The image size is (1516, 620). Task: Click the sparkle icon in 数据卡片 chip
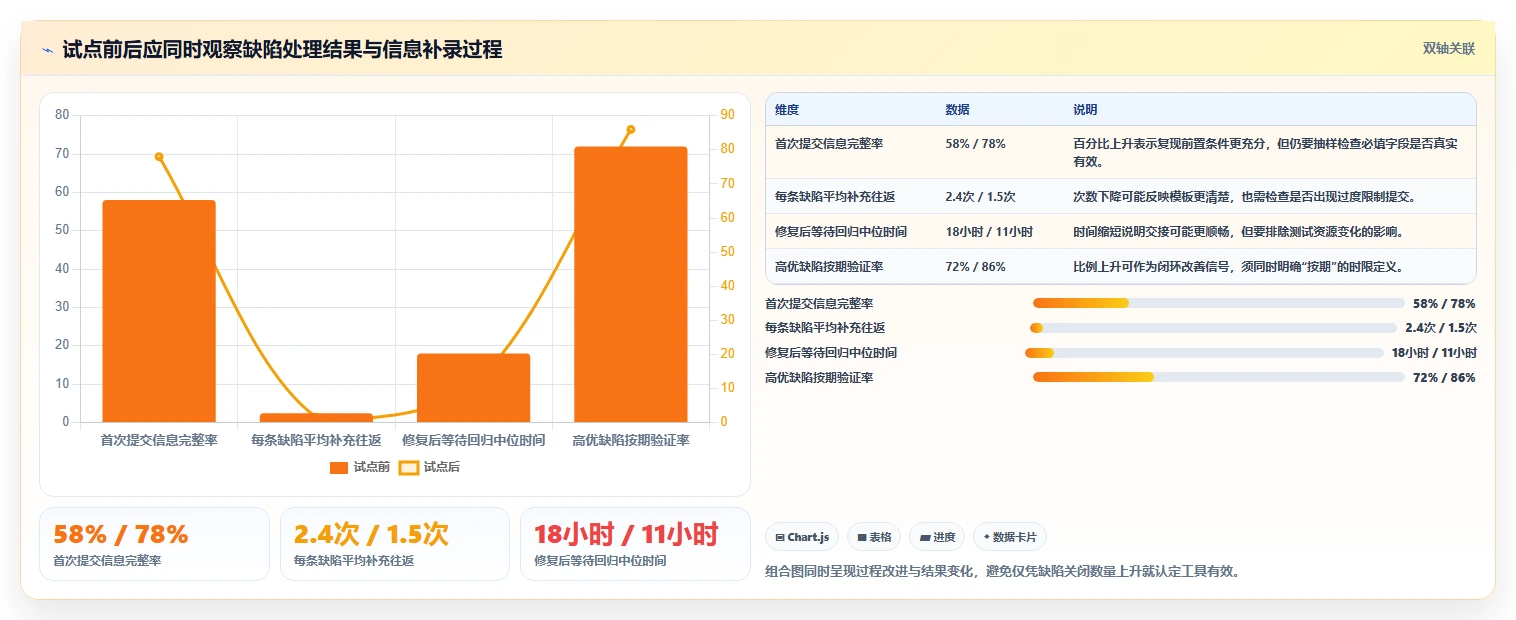coord(986,538)
